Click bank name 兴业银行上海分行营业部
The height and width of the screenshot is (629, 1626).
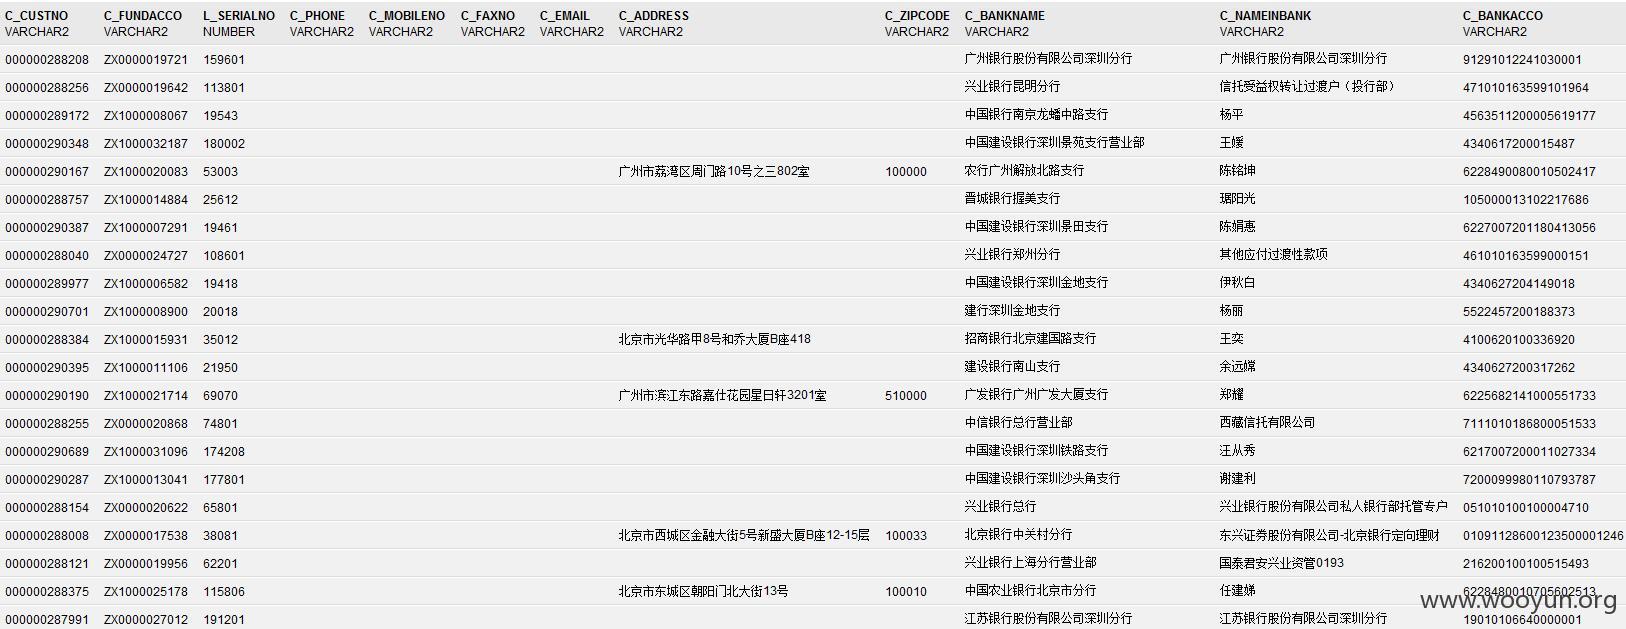click(1031, 563)
